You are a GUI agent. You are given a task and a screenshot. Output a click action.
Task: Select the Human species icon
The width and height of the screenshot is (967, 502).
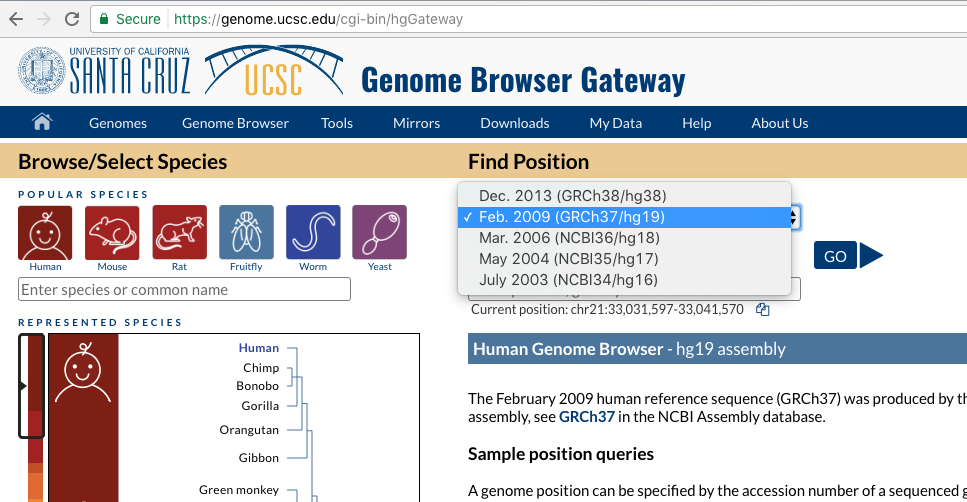tap(45, 232)
